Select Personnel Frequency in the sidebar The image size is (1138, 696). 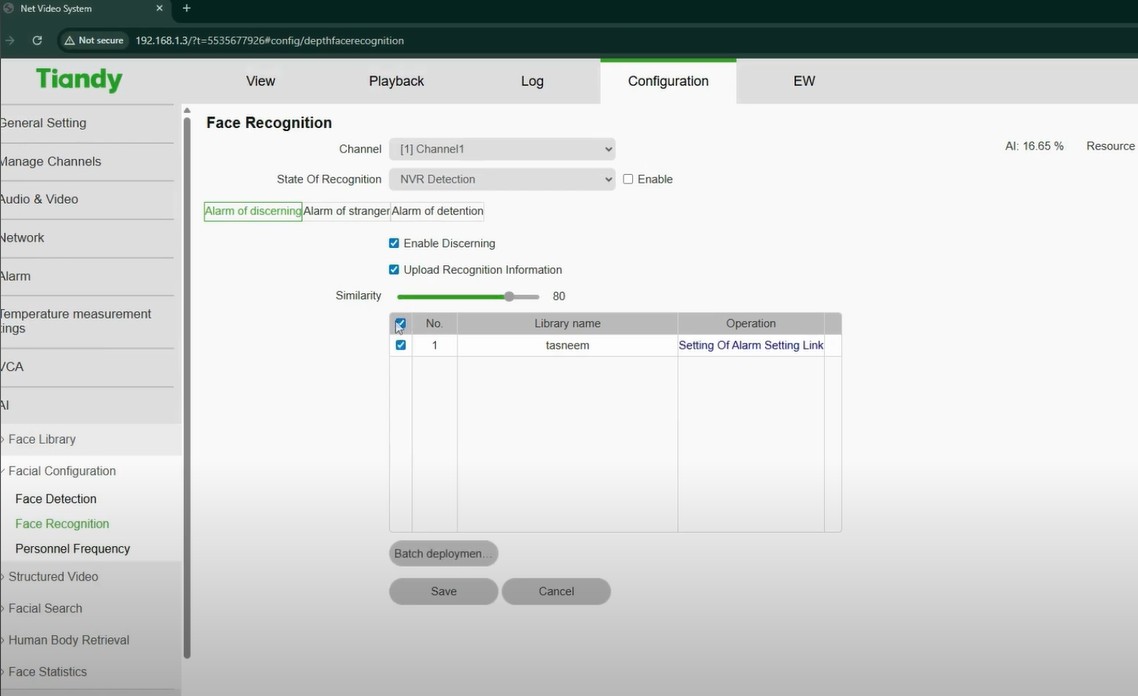click(72, 548)
